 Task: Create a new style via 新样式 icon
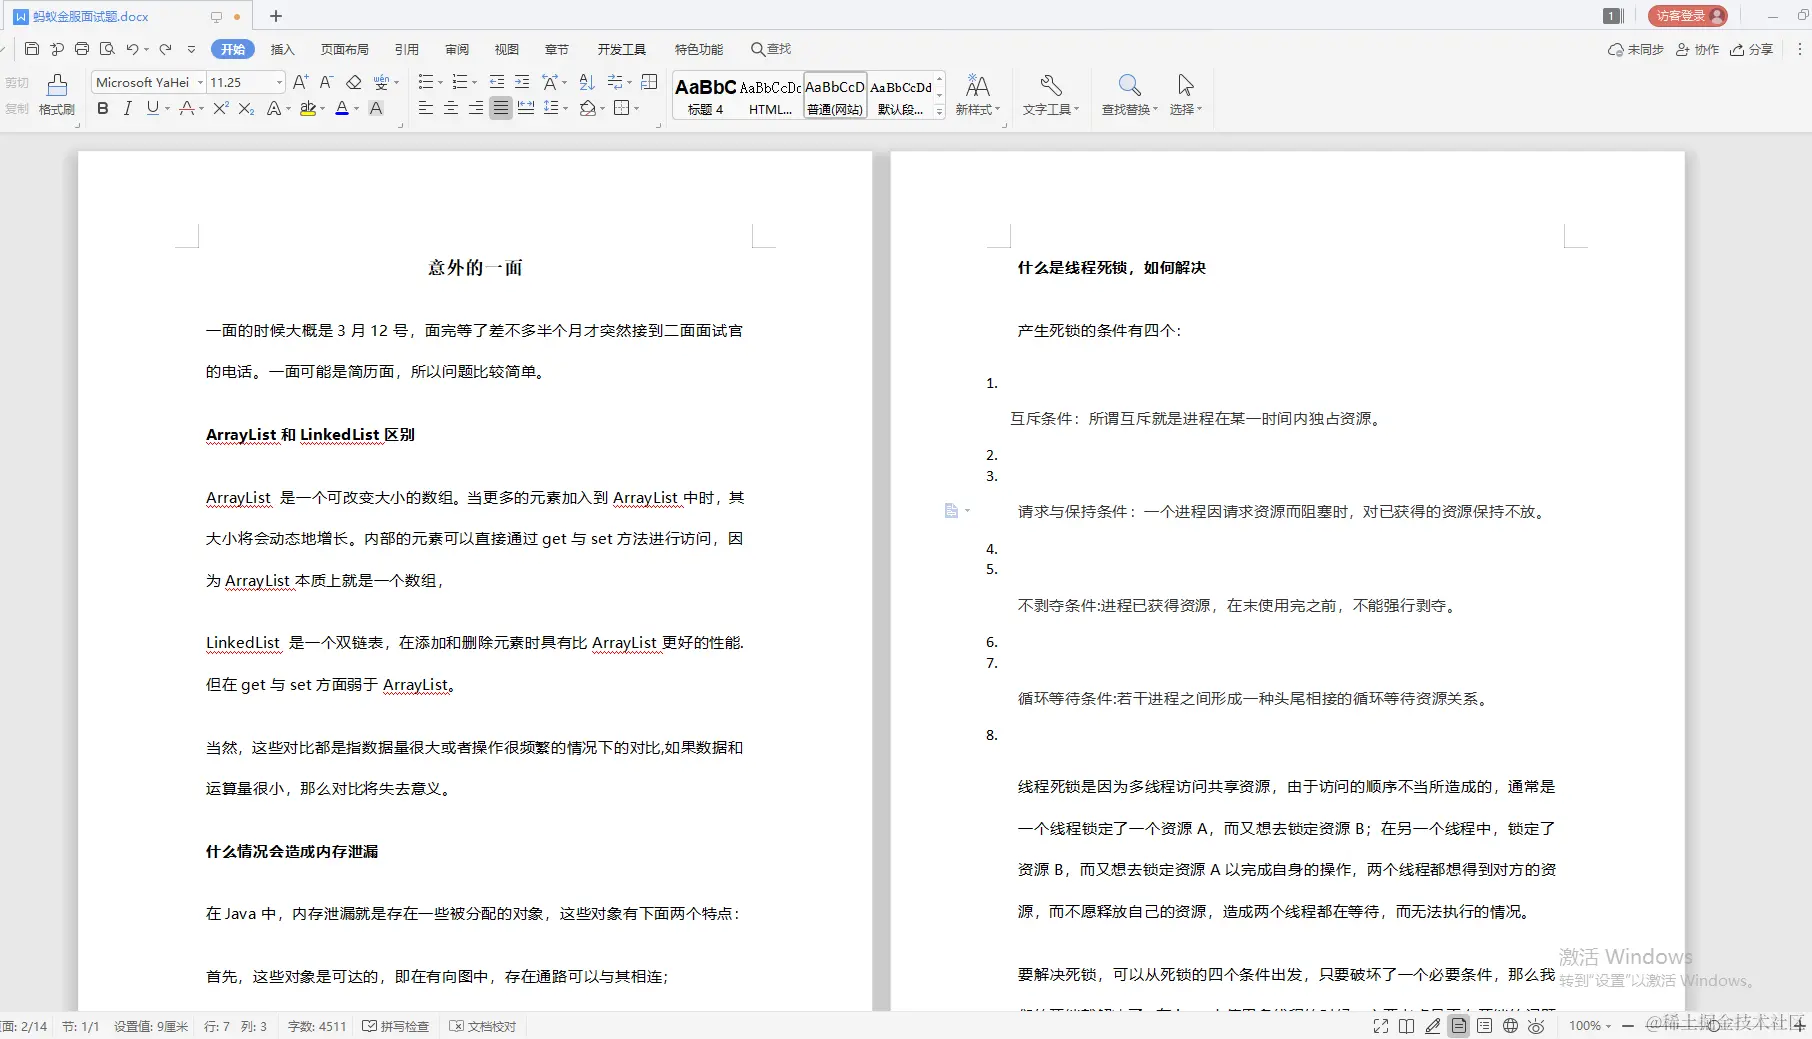[x=978, y=95]
